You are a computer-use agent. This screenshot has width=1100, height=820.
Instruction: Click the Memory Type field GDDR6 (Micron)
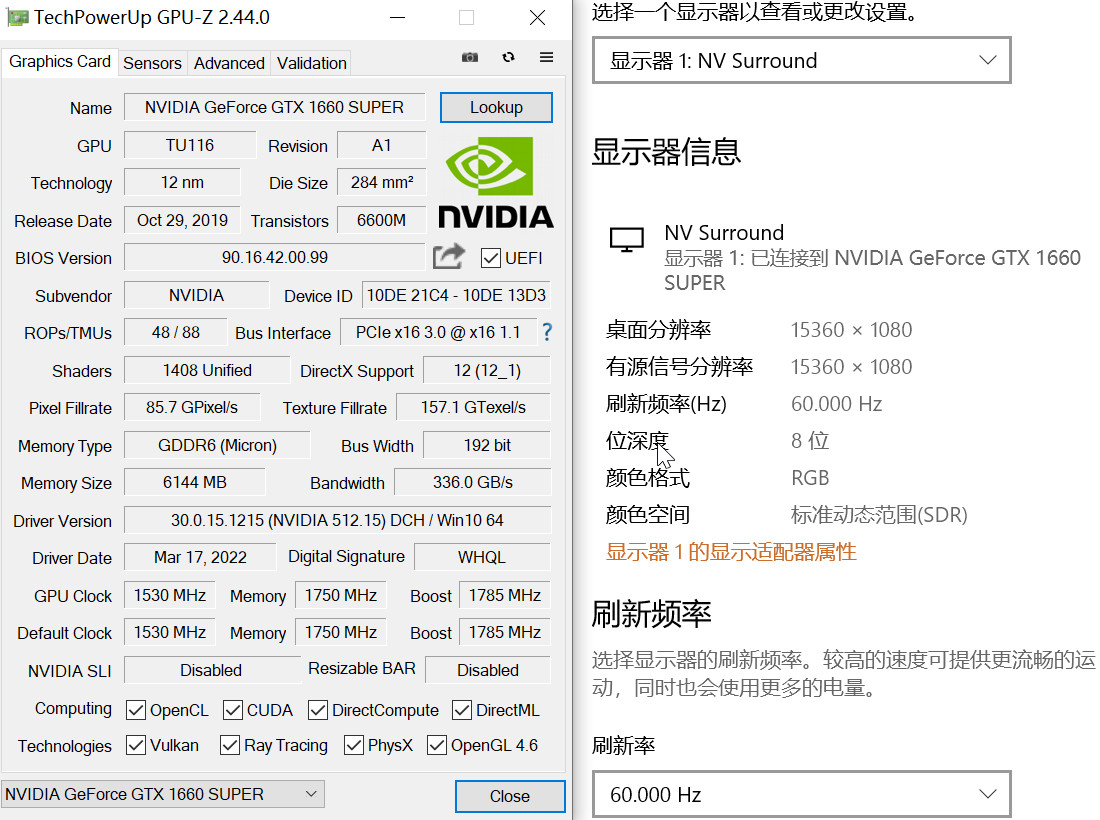point(217,445)
